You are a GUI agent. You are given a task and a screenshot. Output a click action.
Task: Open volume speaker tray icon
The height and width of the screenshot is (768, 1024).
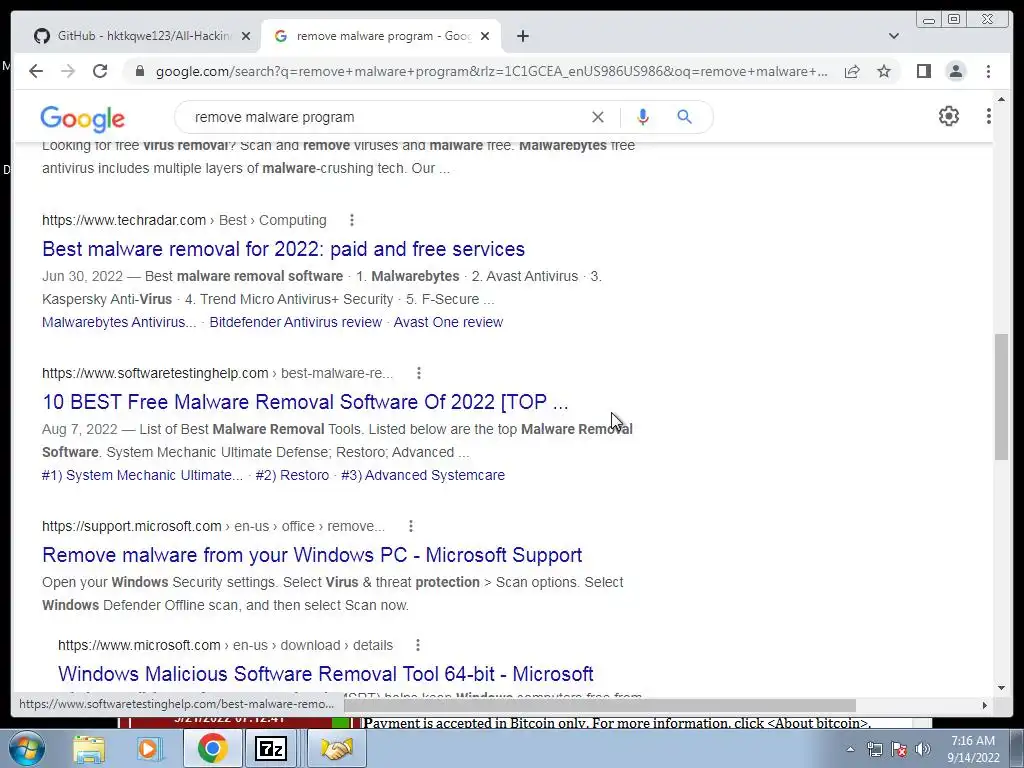(x=923, y=749)
